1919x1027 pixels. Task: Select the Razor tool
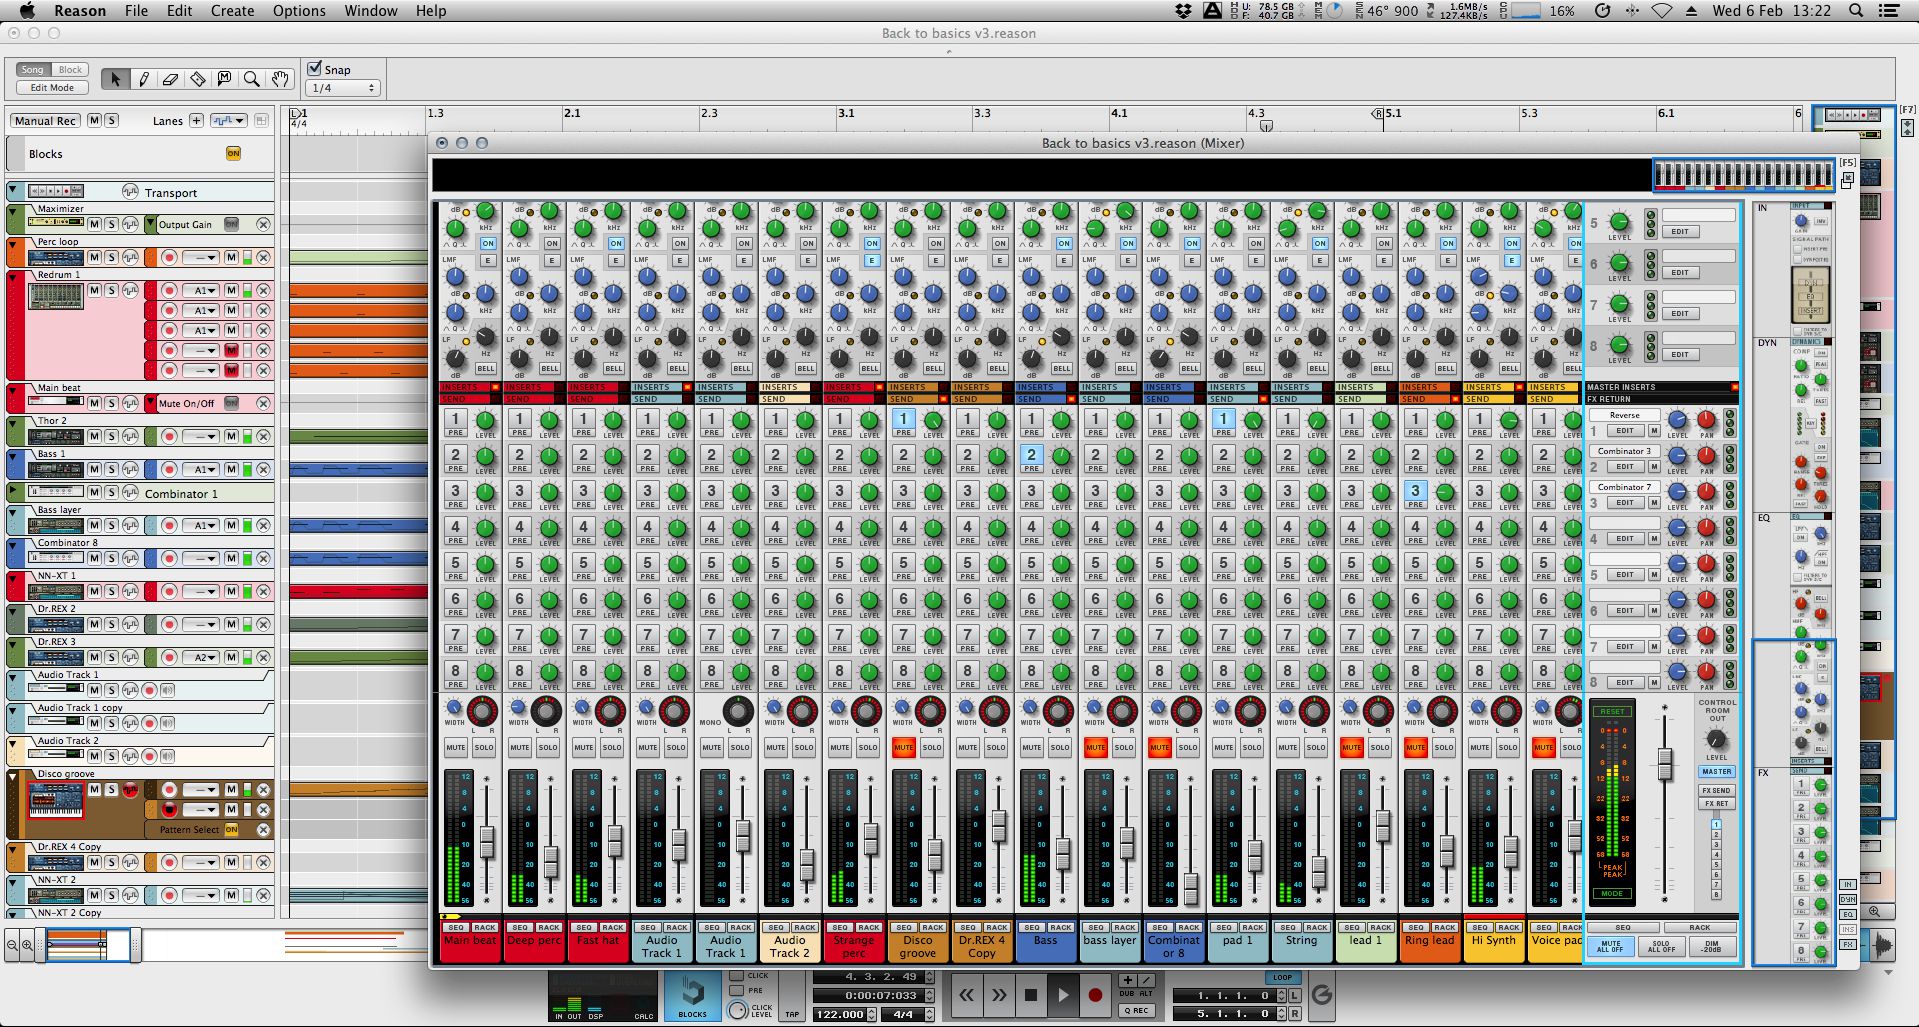(197, 78)
